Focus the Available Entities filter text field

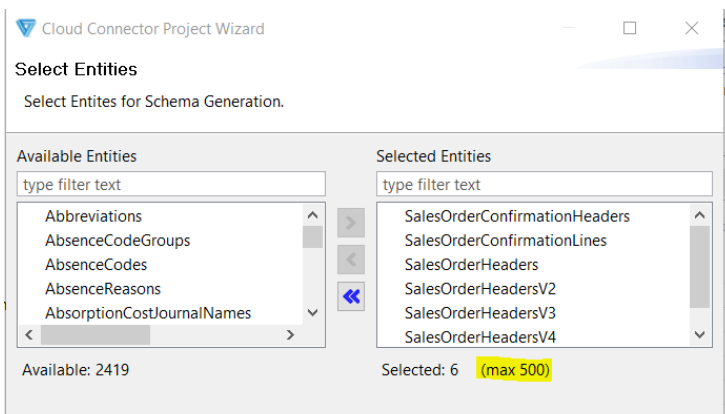click(171, 184)
